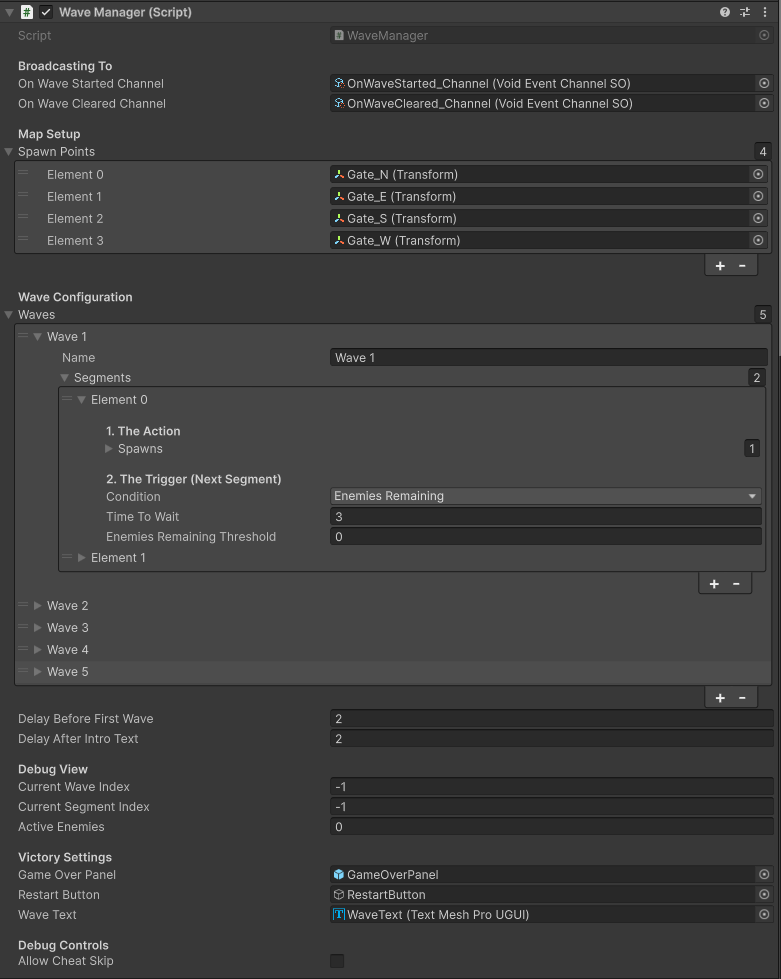Expand the Spawns list
This screenshot has height=979, width=781.
[109, 448]
